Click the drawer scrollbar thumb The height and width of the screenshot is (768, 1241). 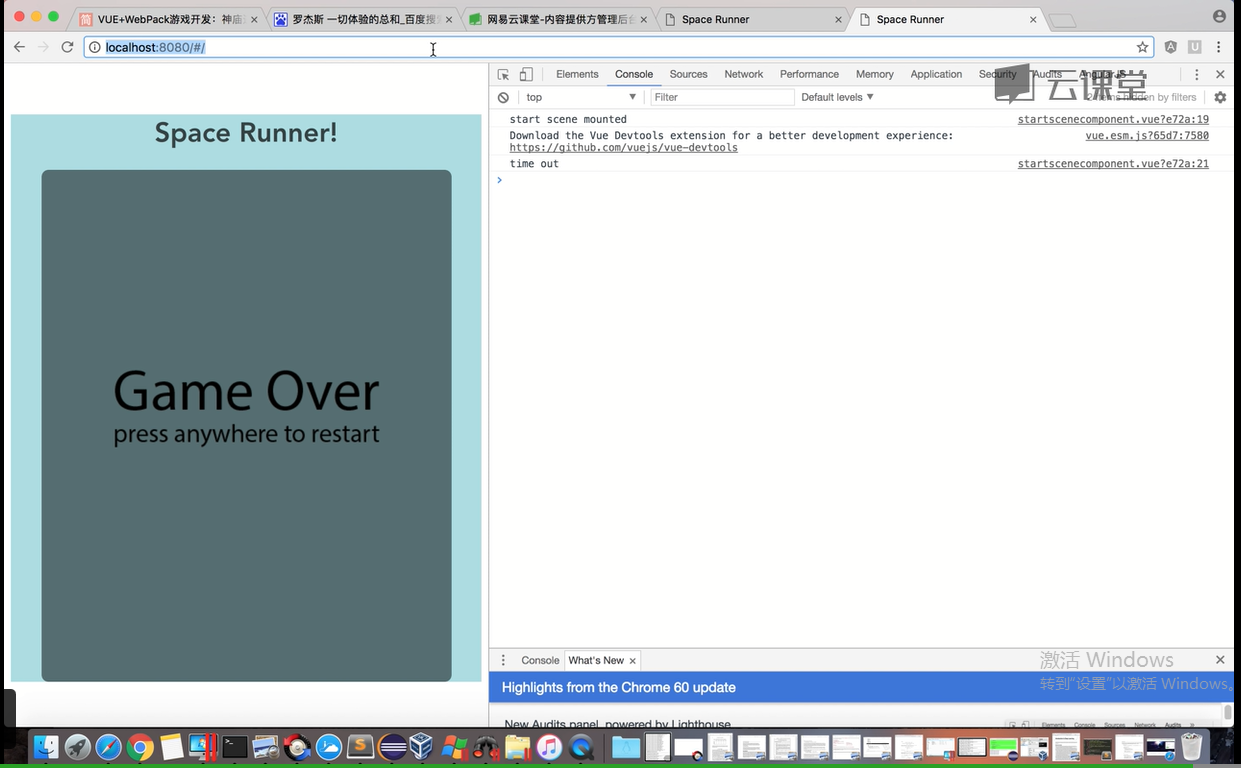point(1228,712)
